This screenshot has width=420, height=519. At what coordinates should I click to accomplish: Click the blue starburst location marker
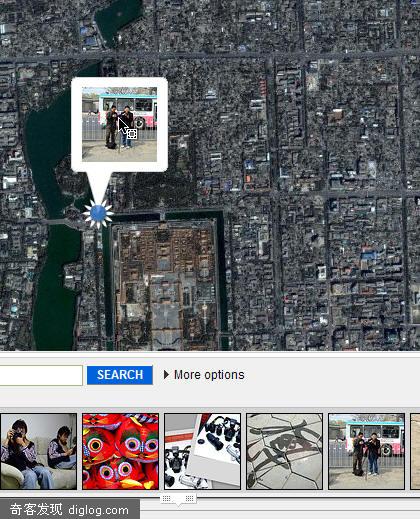[x=98, y=213]
